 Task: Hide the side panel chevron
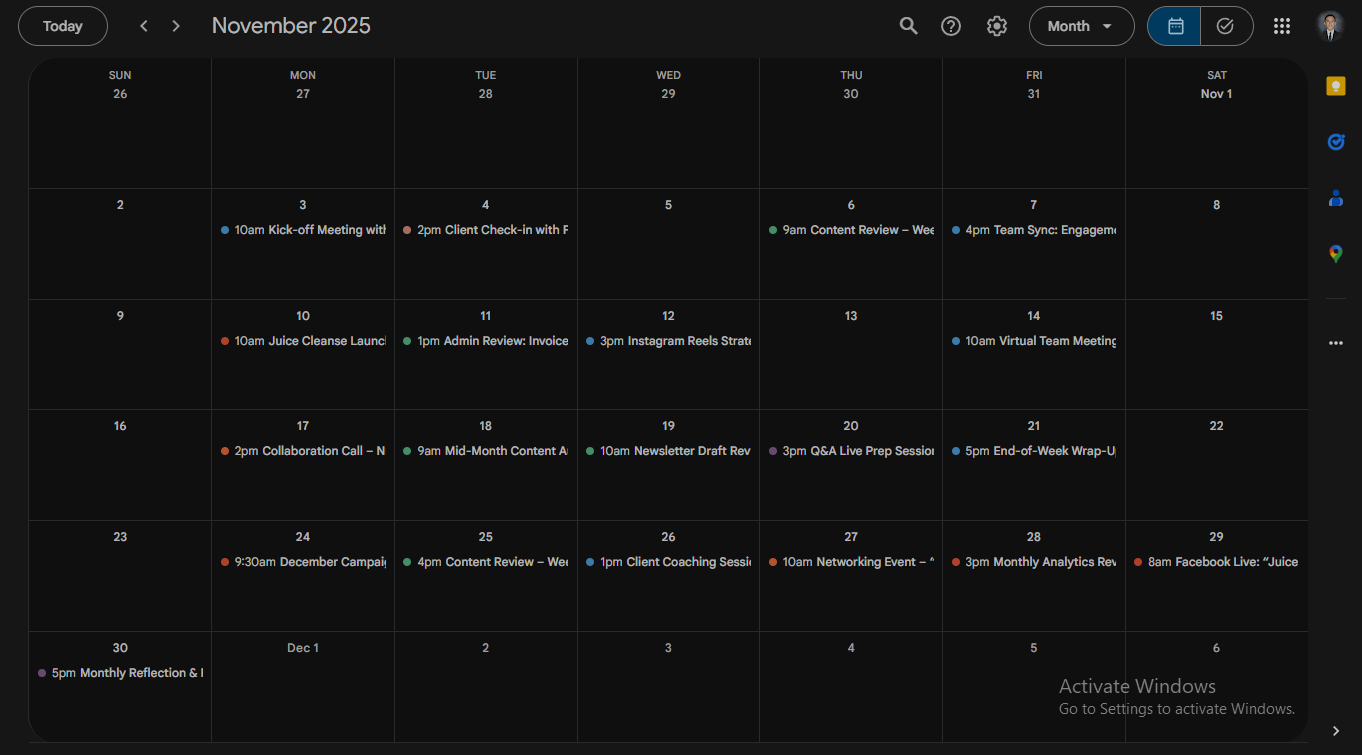pyautogui.click(x=1336, y=731)
